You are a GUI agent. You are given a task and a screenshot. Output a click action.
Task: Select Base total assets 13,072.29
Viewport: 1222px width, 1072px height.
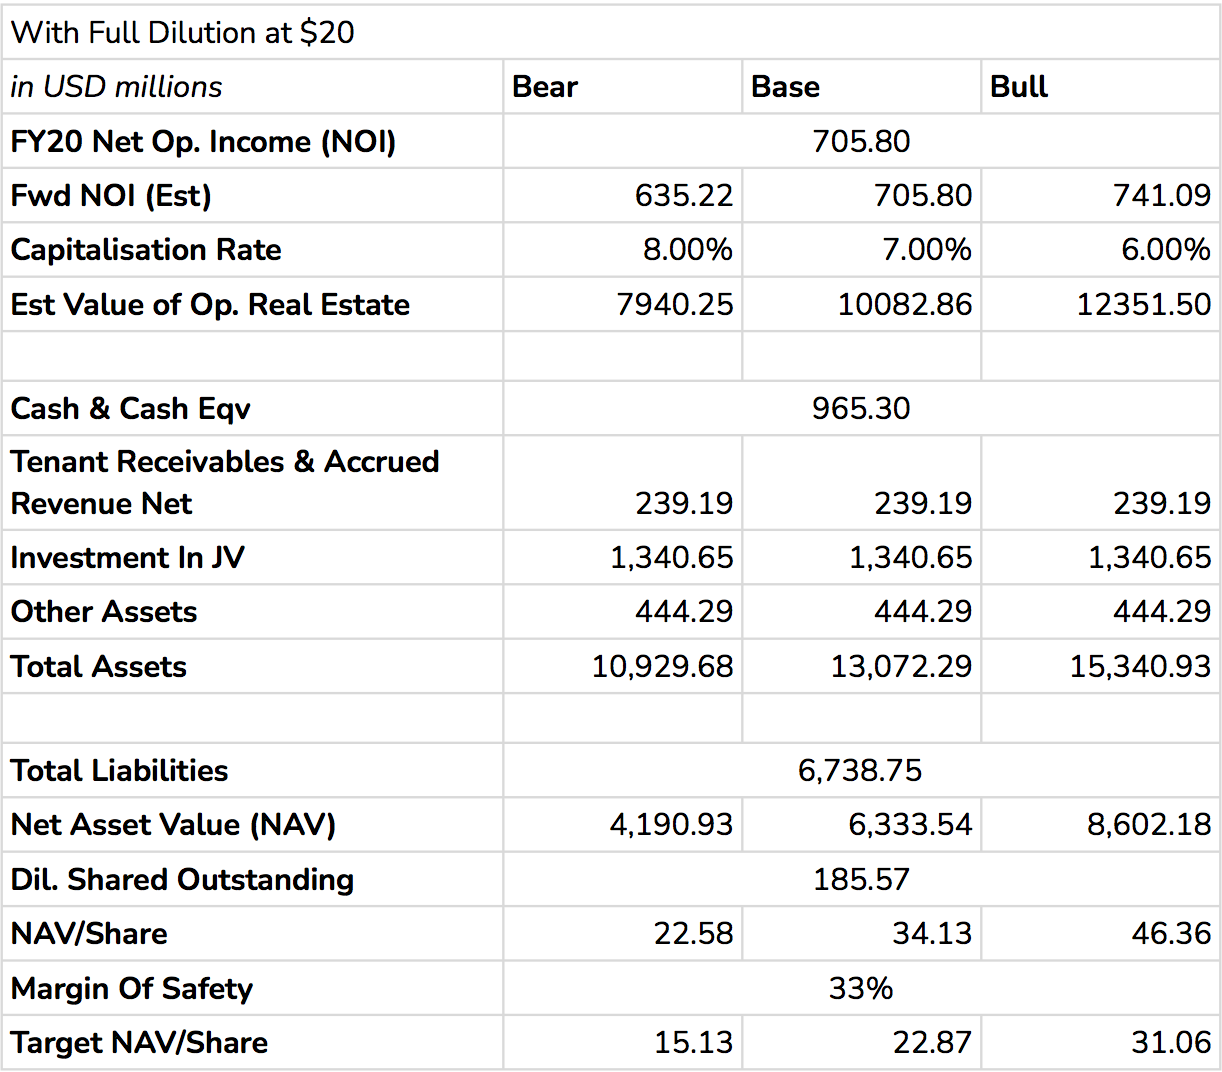pos(861,666)
